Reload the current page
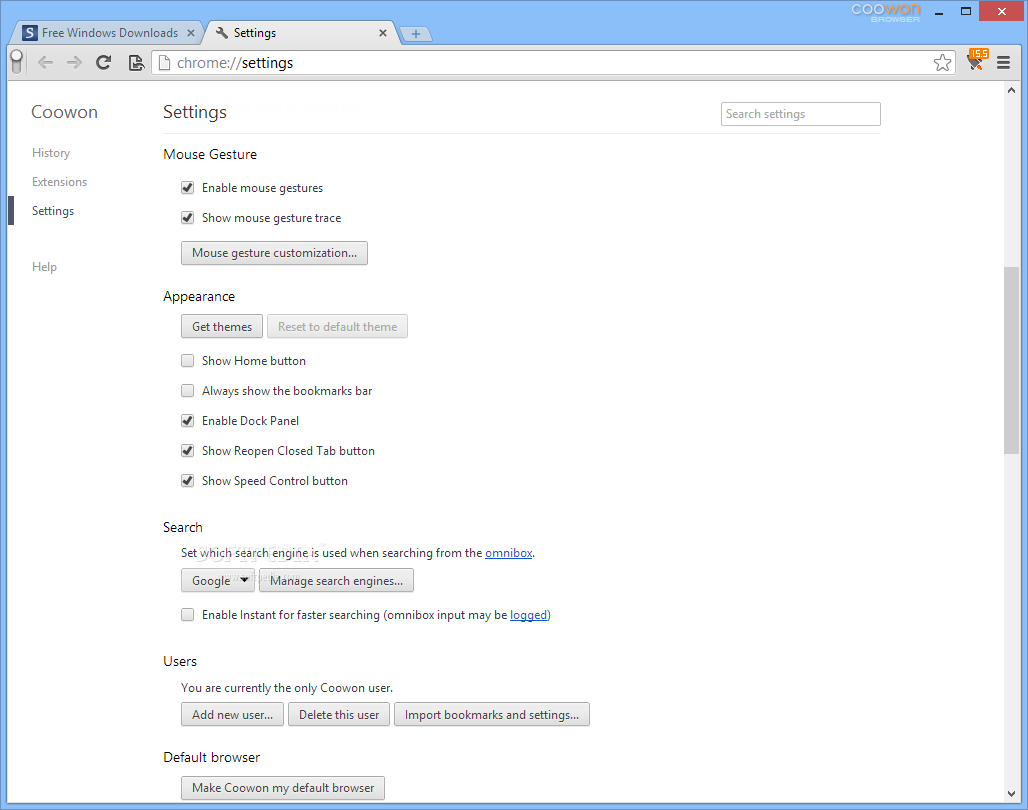Image resolution: width=1028 pixels, height=810 pixels. [x=104, y=62]
